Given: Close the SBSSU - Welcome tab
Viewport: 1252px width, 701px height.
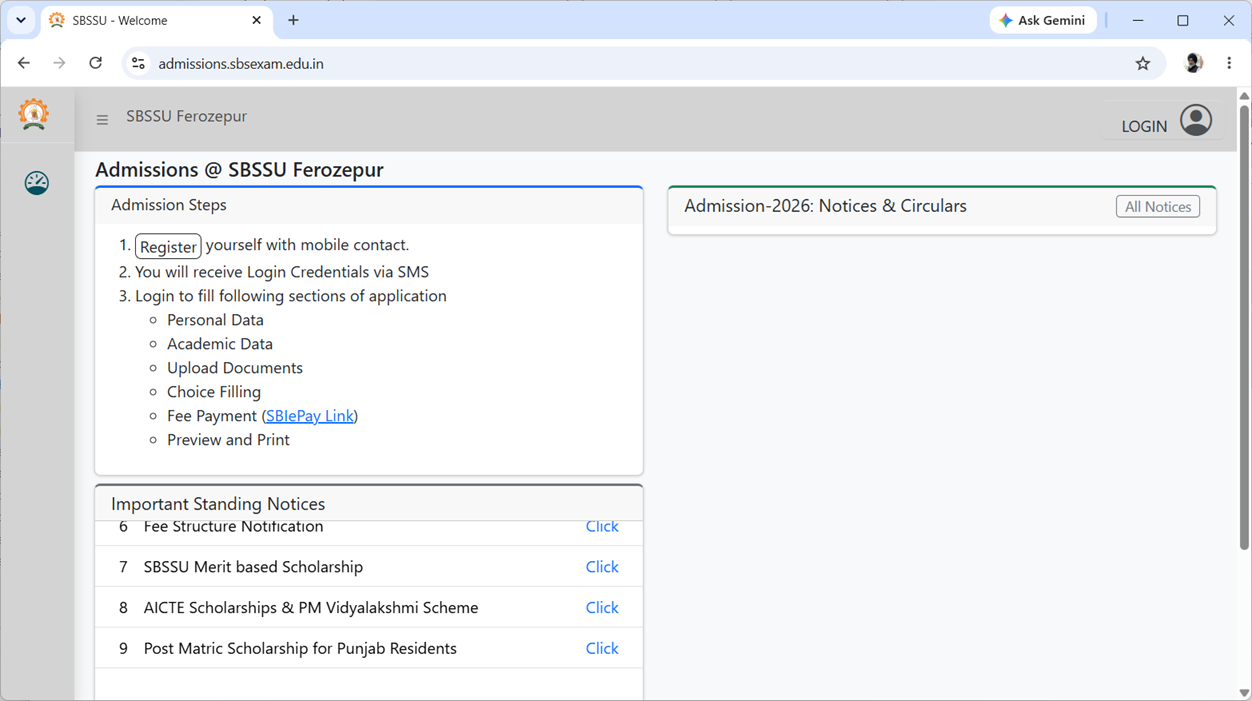Looking at the screenshot, I should click(257, 20).
